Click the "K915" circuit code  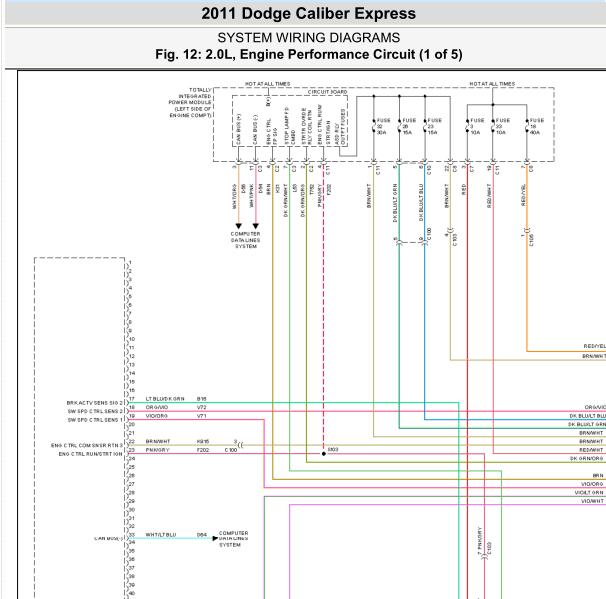(203, 441)
